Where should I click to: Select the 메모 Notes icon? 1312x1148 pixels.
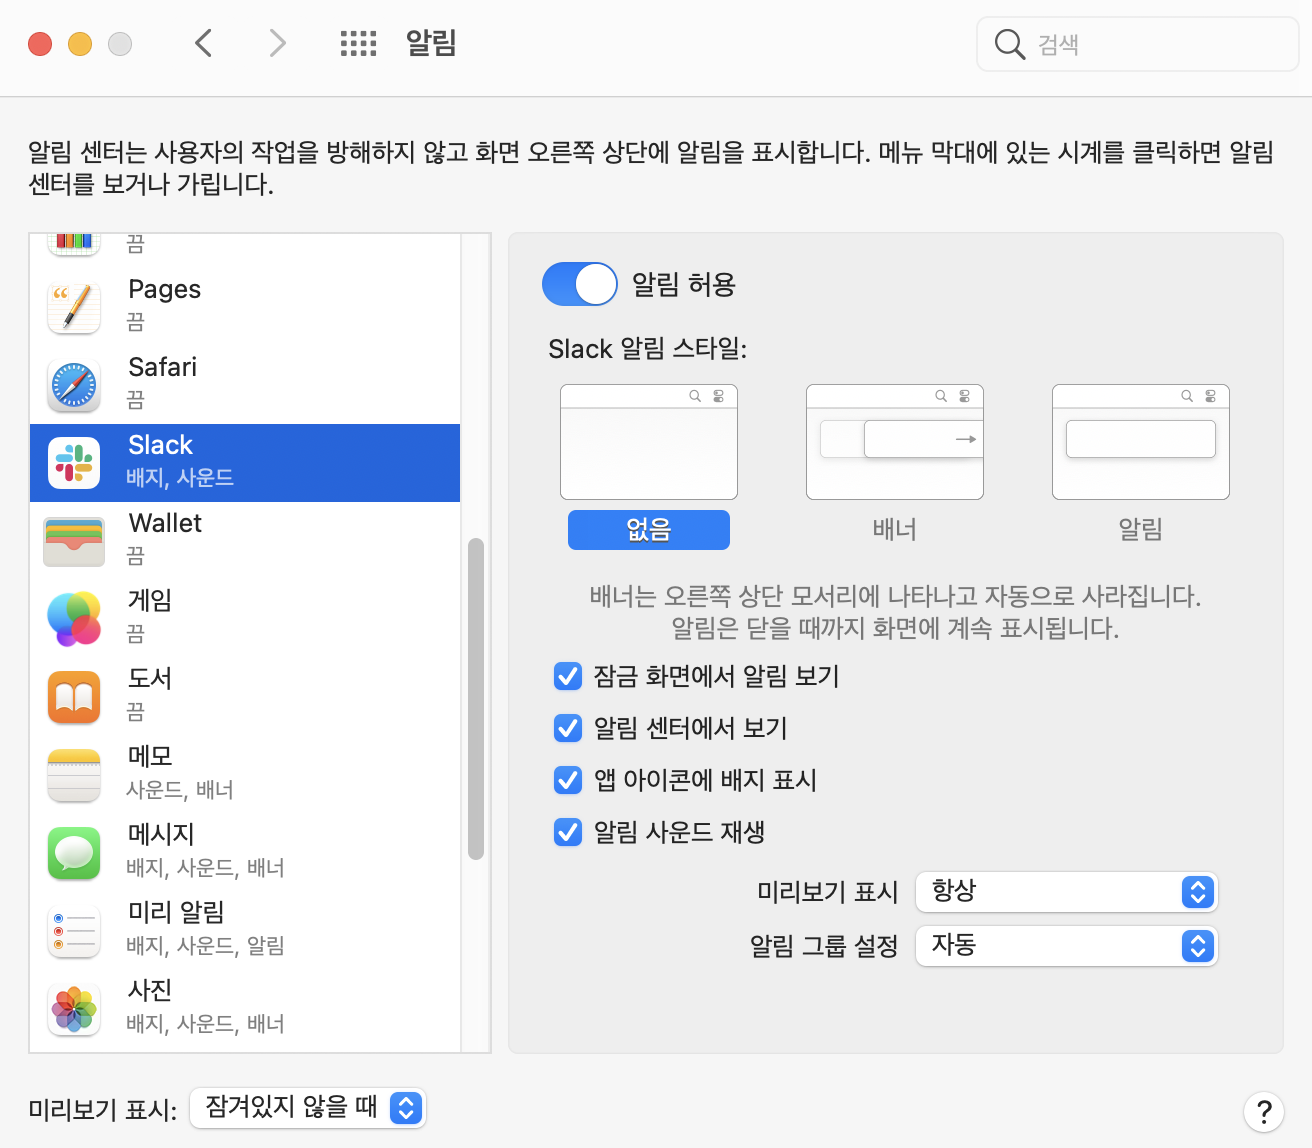click(74, 775)
